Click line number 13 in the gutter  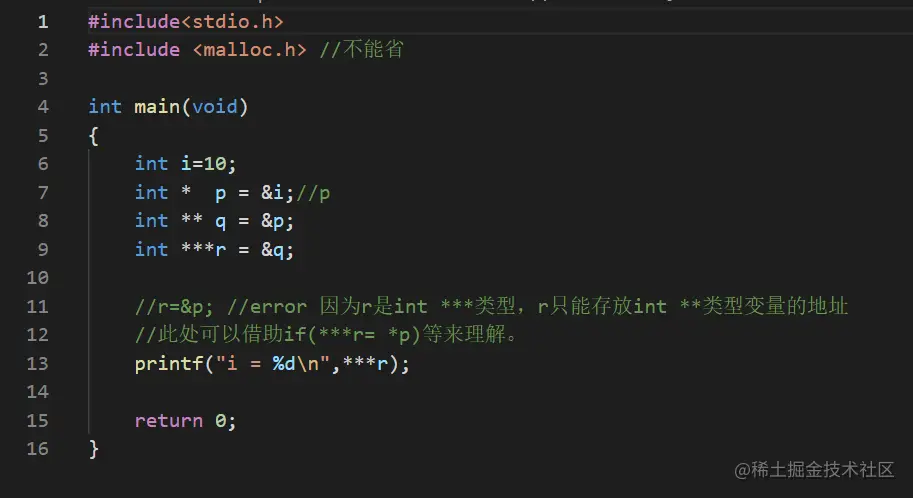point(37,364)
